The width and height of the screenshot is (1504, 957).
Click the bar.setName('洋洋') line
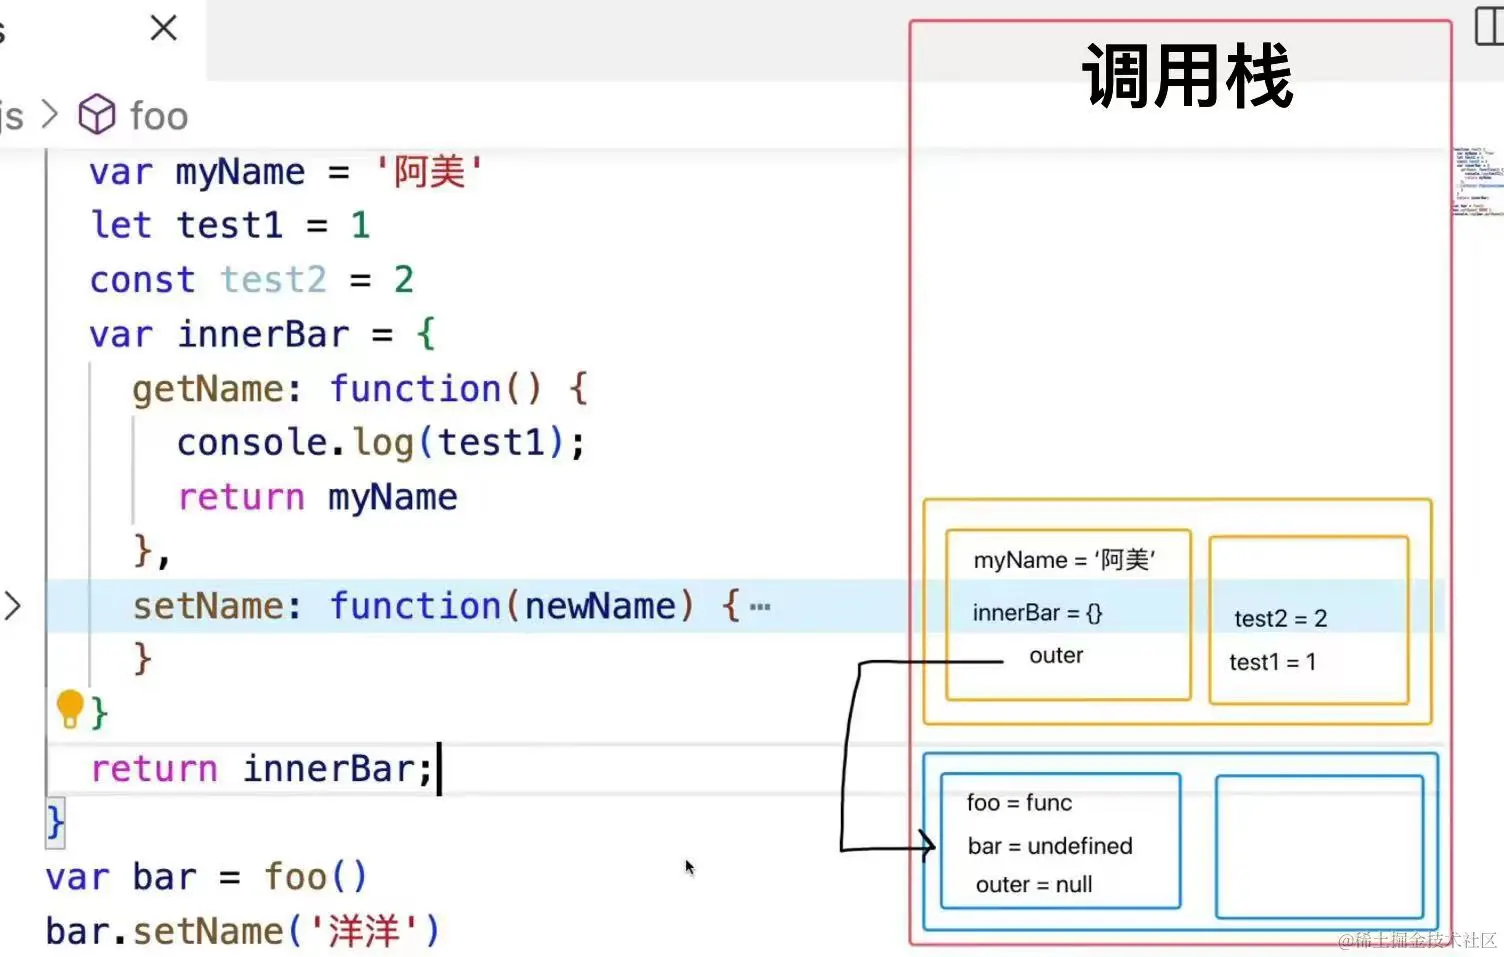point(243,931)
